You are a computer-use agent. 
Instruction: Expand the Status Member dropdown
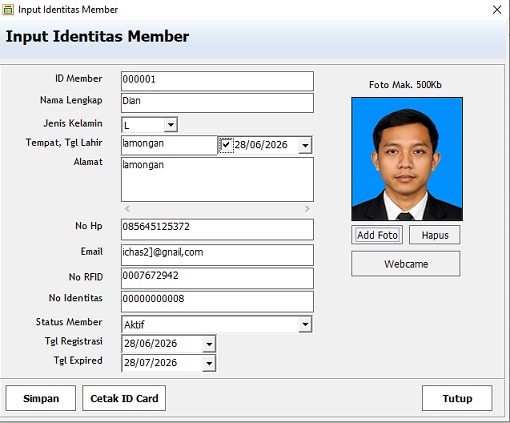(305, 324)
